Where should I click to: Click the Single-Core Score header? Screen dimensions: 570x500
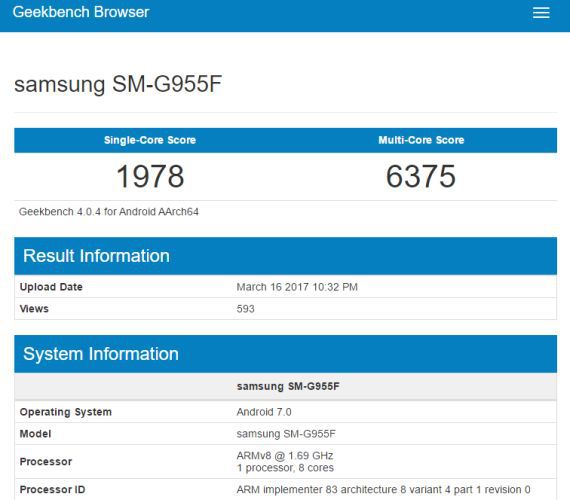150,140
